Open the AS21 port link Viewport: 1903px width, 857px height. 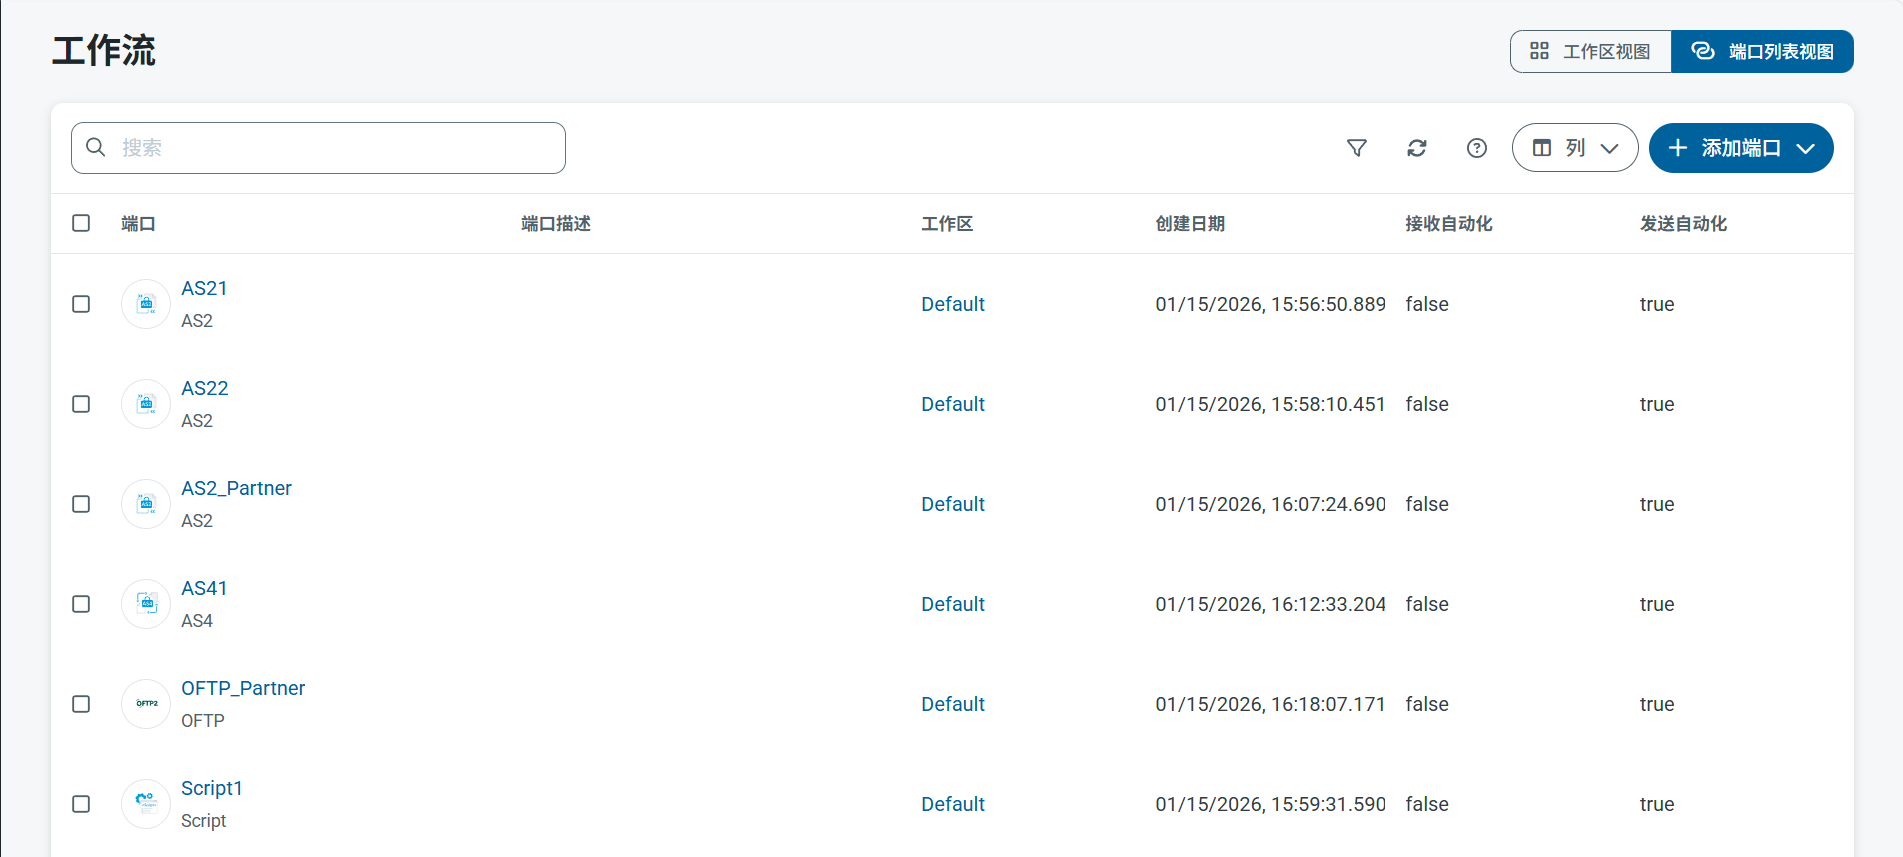(204, 288)
